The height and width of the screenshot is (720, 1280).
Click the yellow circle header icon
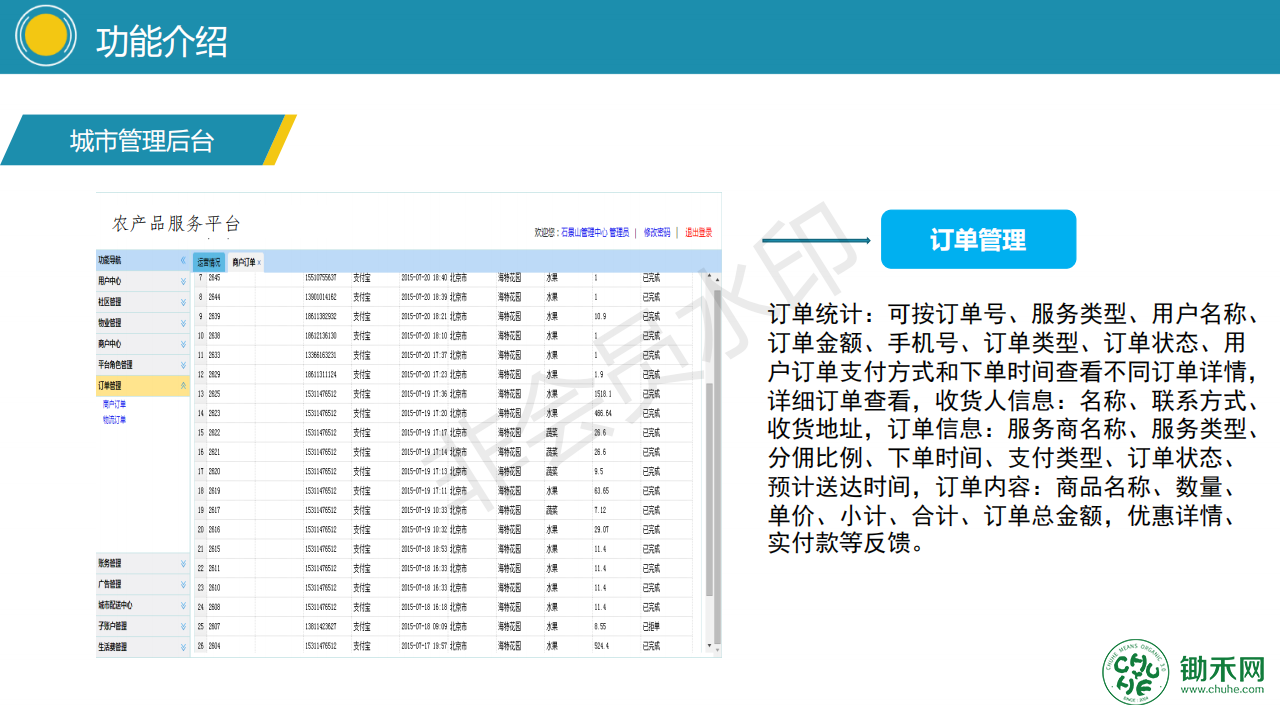click(46, 36)
